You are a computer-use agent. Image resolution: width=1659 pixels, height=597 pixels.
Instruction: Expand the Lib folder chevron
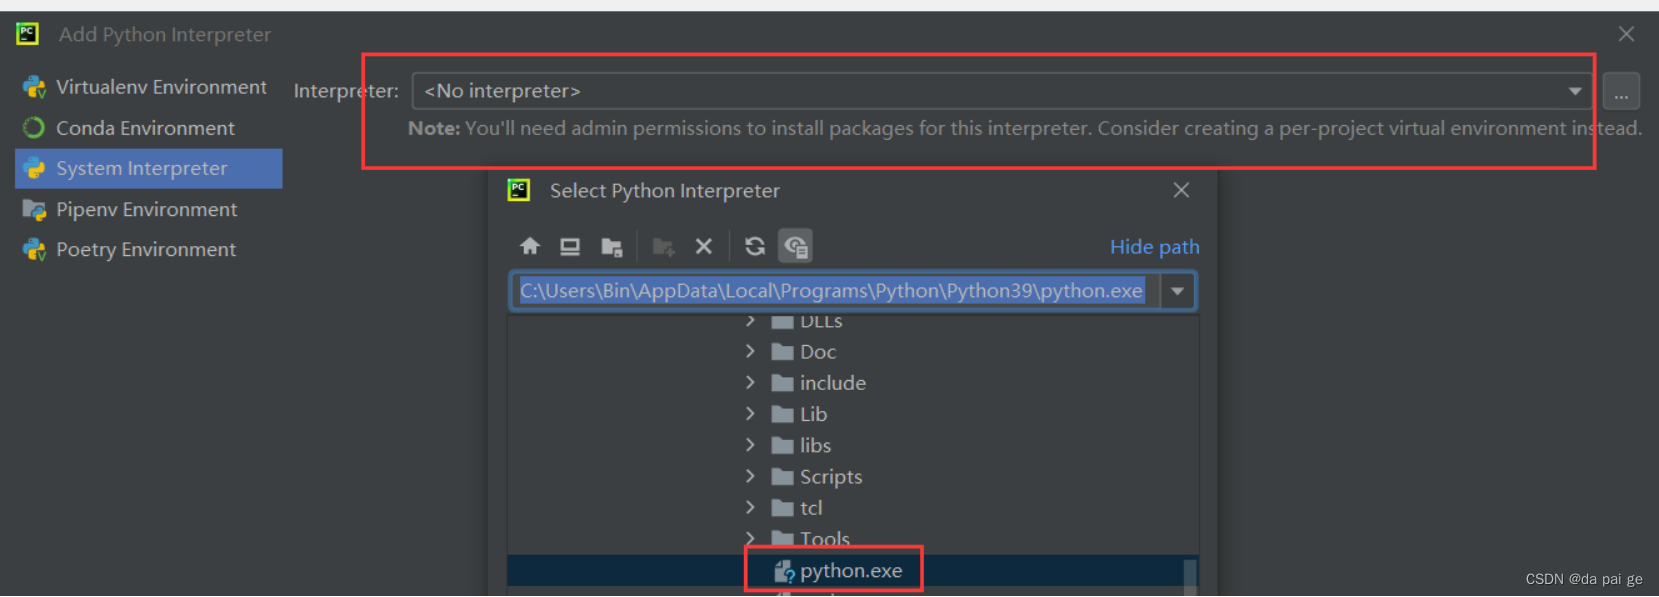pos(750,413)
